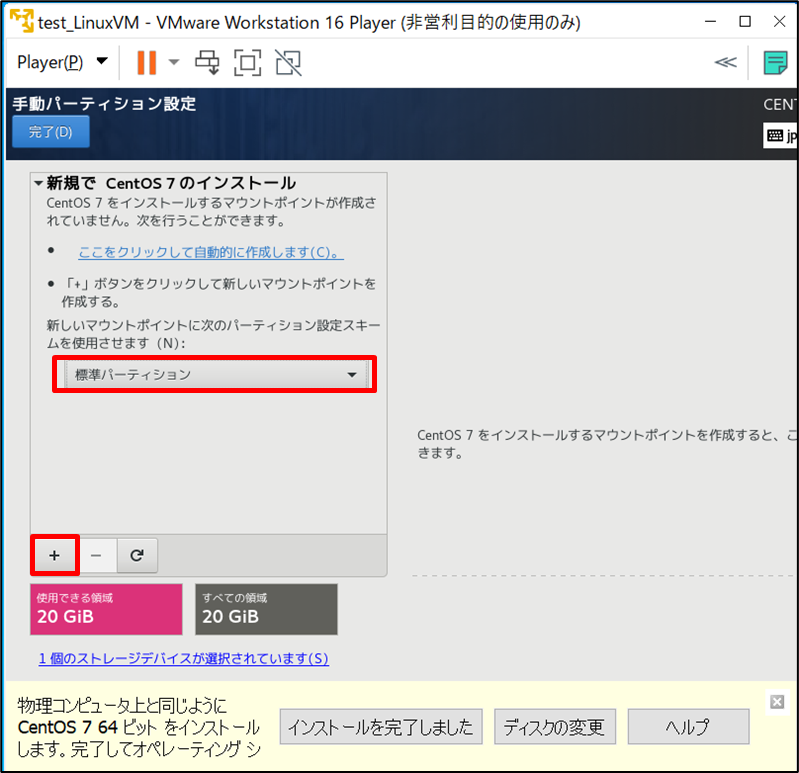
Task: Click the インストールを完了しました button
Action: click(x=381, y=727)
